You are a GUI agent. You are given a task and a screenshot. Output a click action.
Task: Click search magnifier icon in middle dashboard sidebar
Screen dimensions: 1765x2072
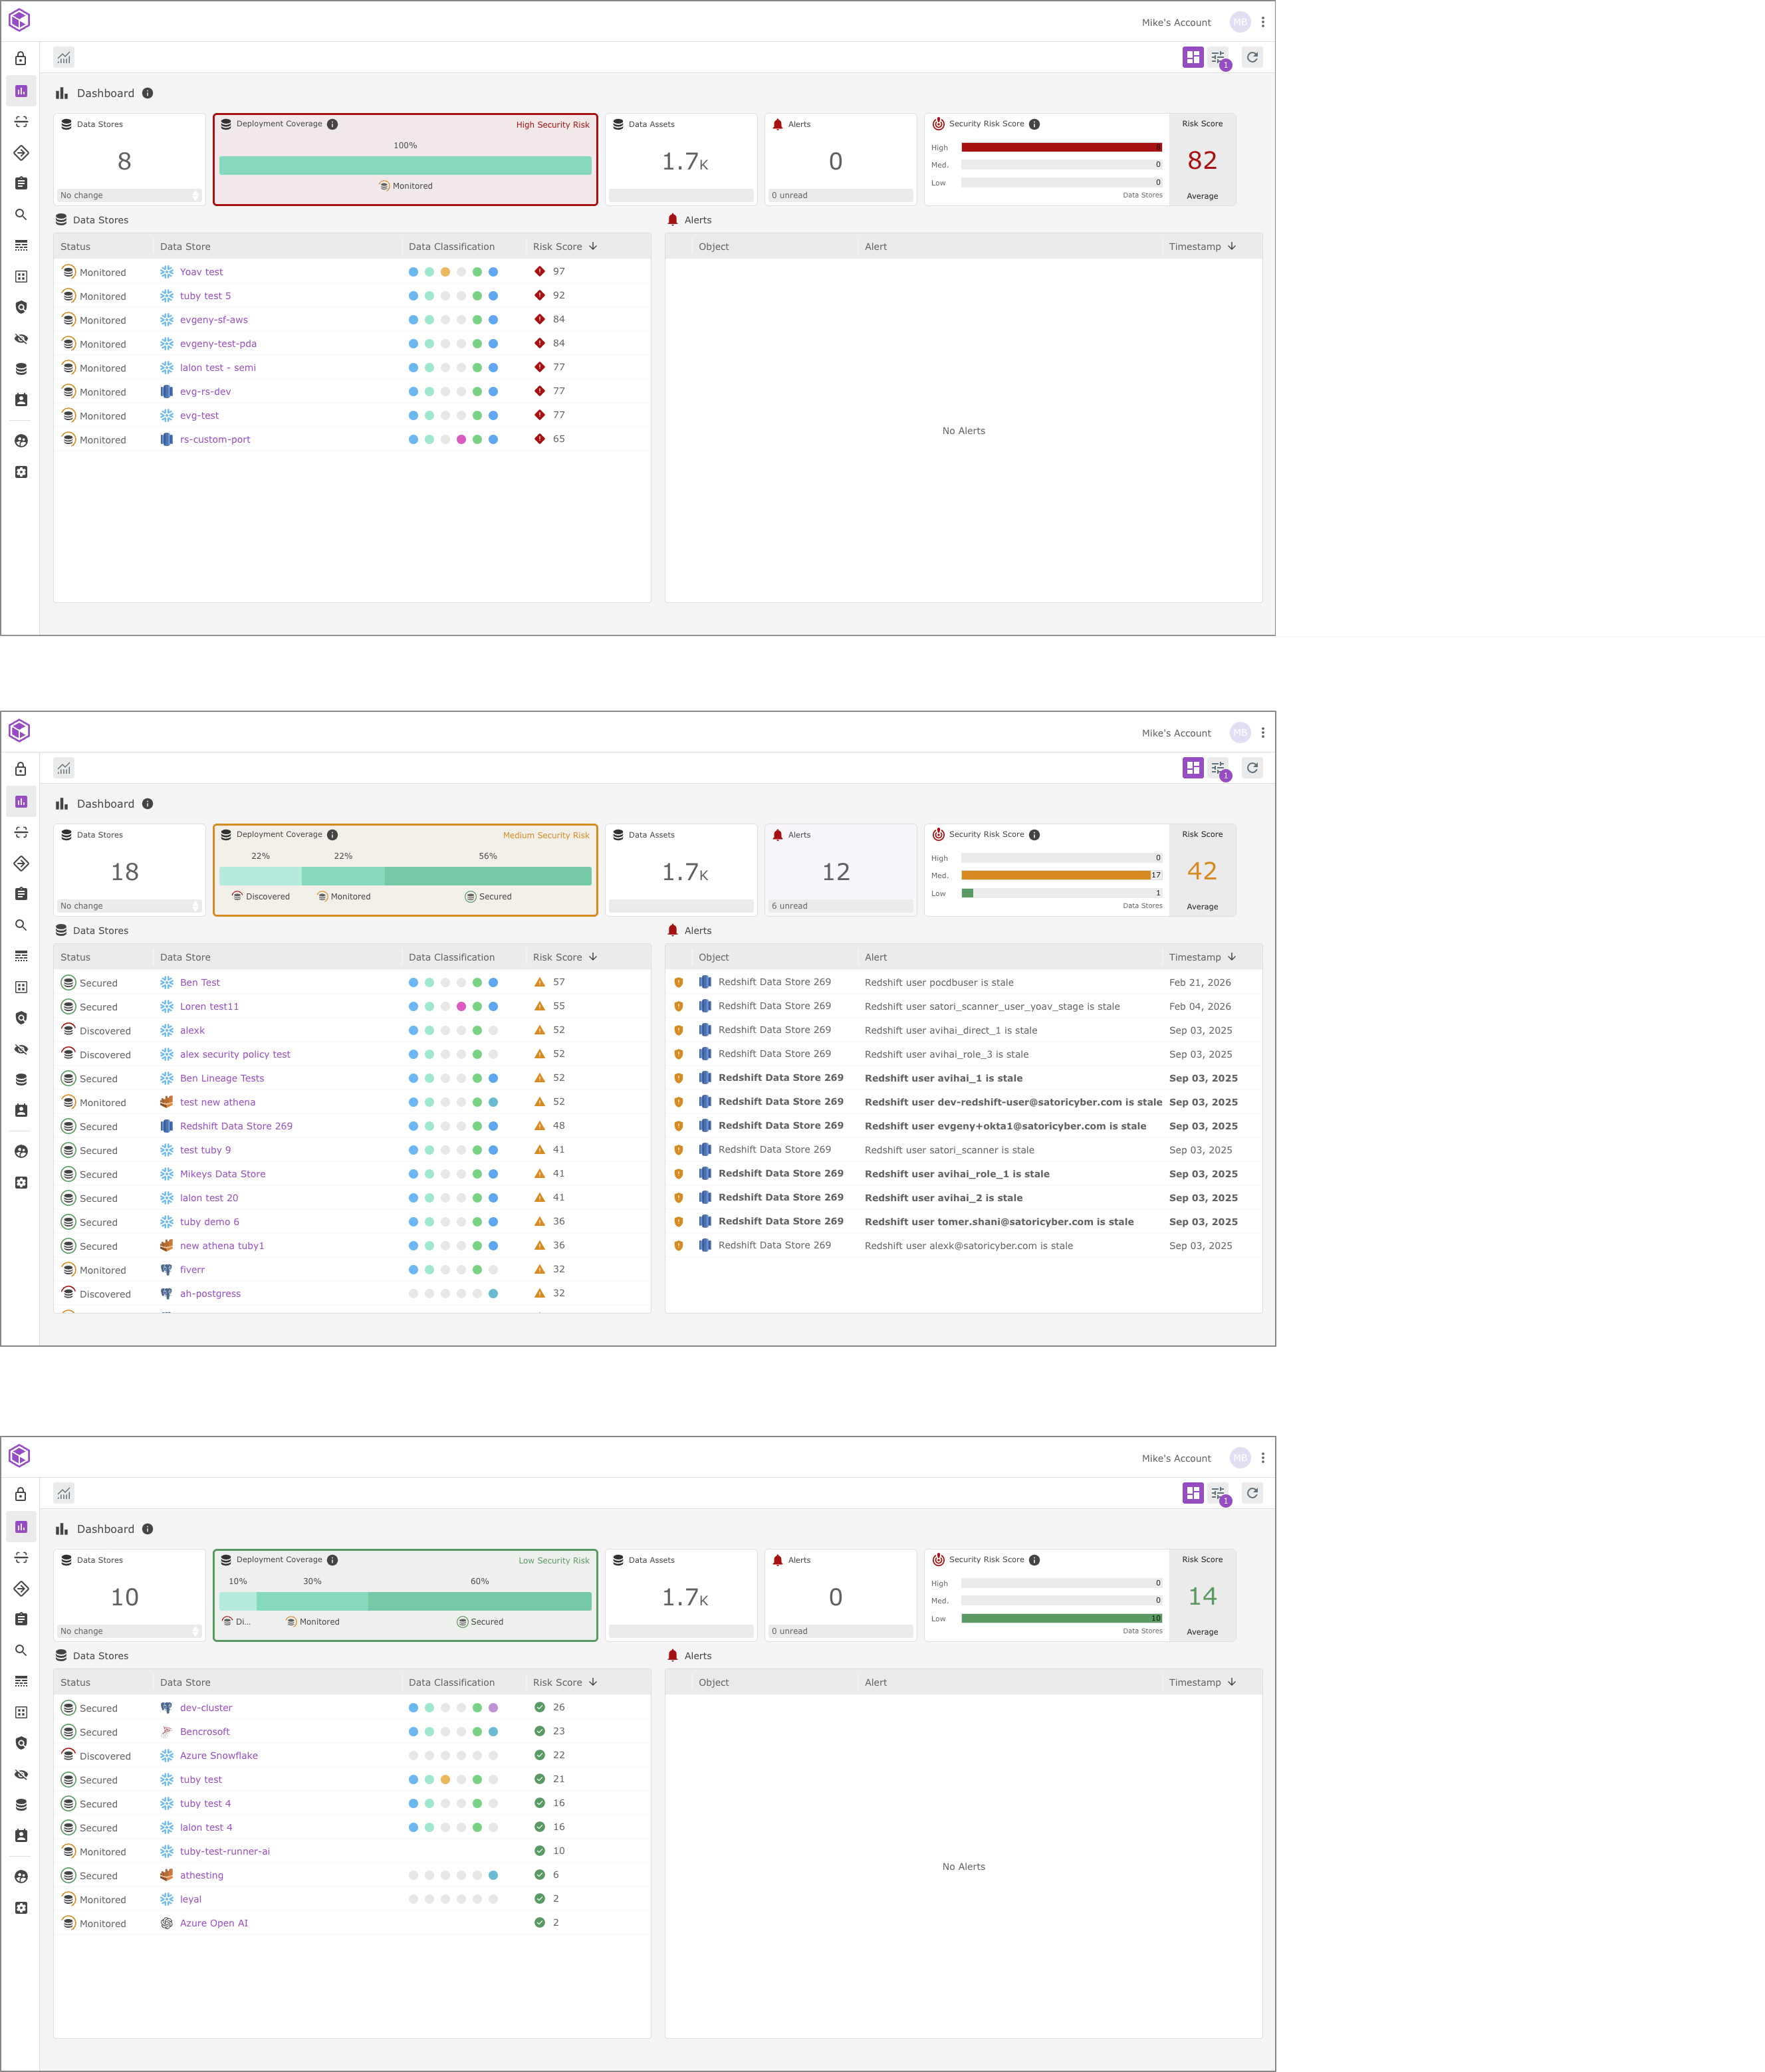tap(21, 925)
